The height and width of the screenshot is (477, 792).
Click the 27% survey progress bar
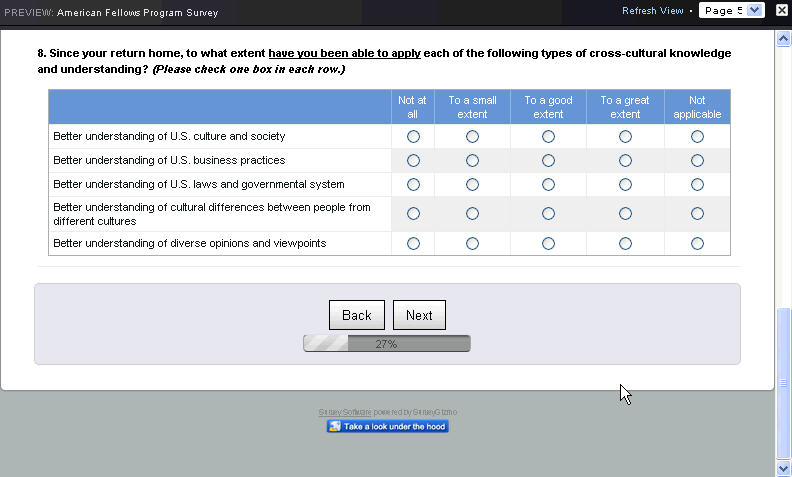pos(387,344)
